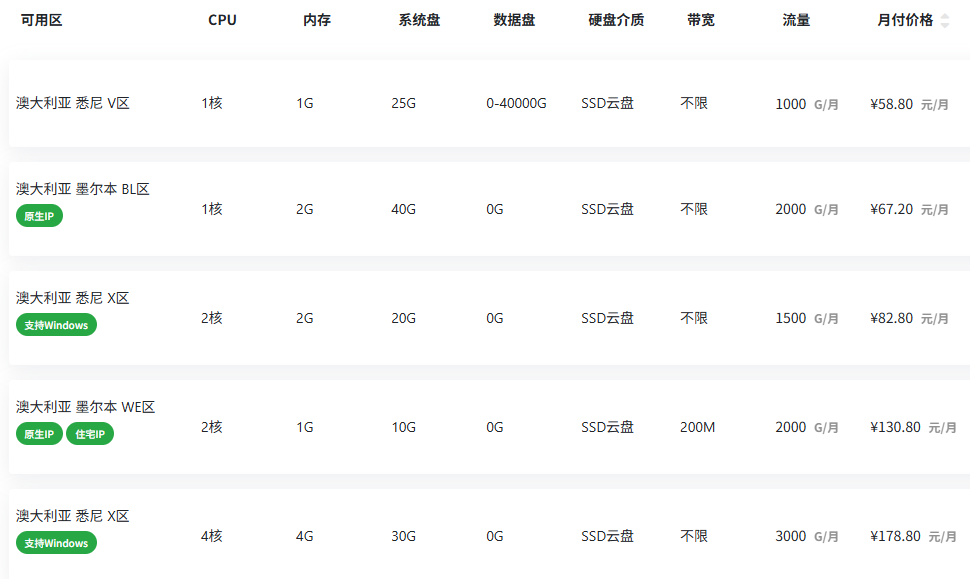970x579 pixels.
Task: Sort by the 月付价格 column header
Action: pyautogui.click(x=905, y=20)
